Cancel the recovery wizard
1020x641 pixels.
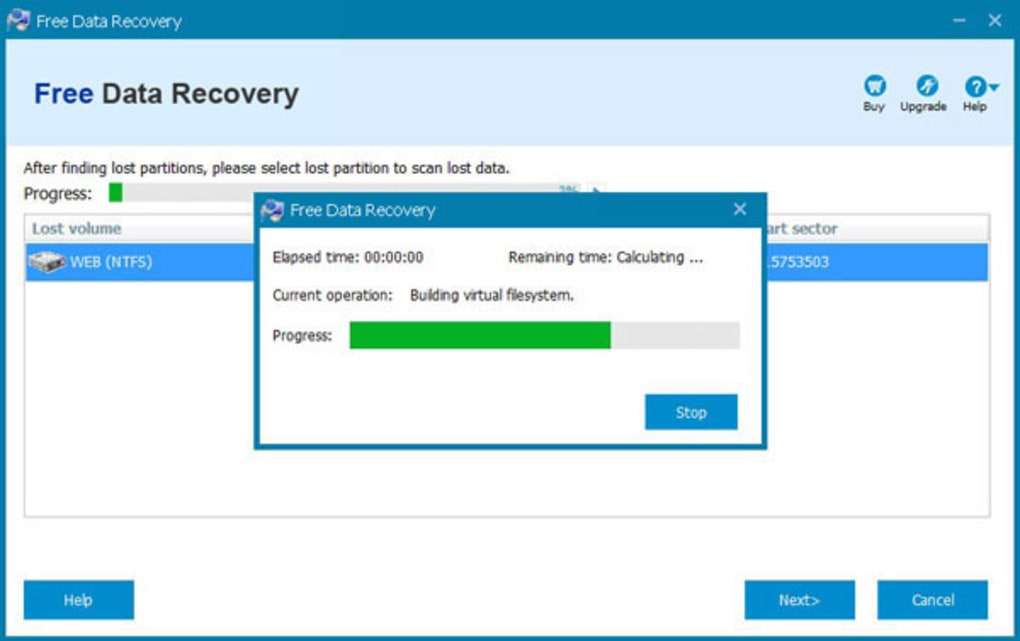coord(932,600)
